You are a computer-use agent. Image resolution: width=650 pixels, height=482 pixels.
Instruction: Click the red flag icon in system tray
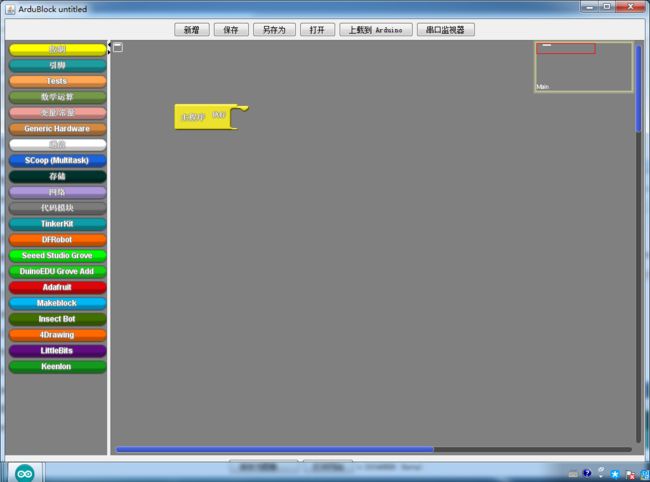pyautogui.click(x=630, y=475)
